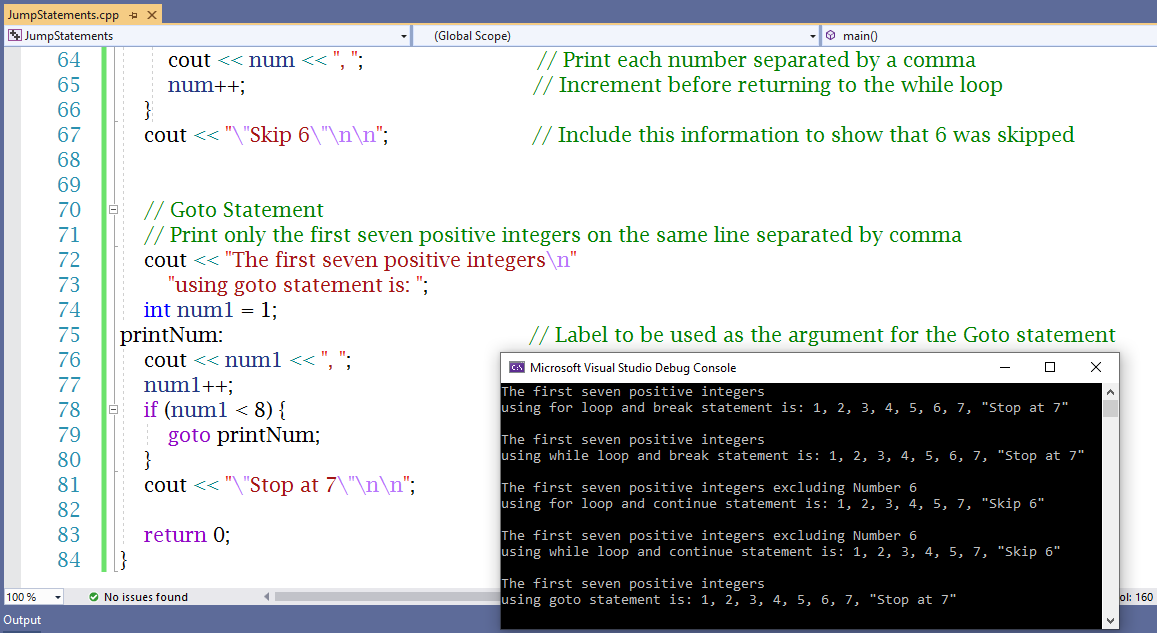
Task: Click the printNum: label on line 75
Action: pos(171,335)
